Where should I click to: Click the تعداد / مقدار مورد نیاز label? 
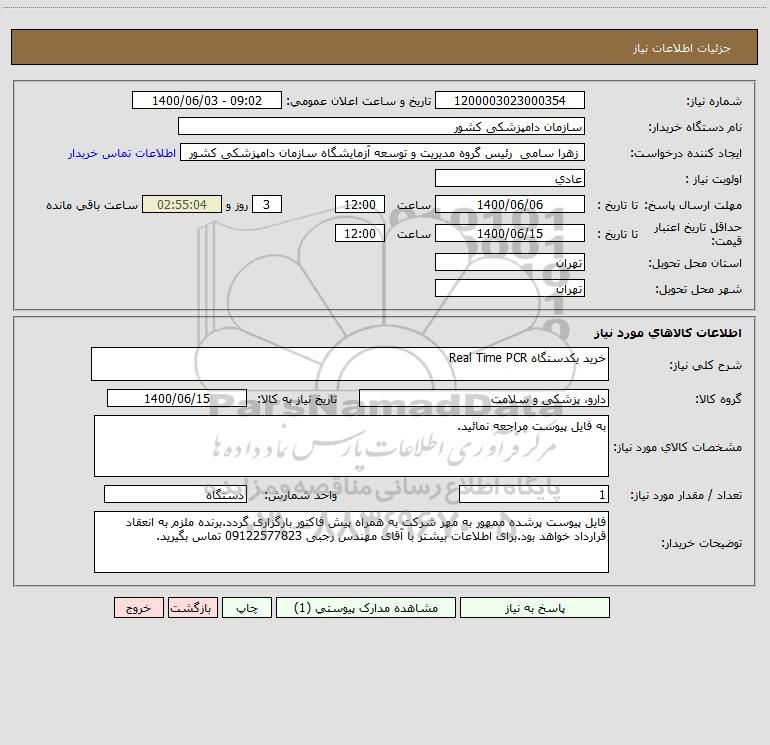pos(686,496)
